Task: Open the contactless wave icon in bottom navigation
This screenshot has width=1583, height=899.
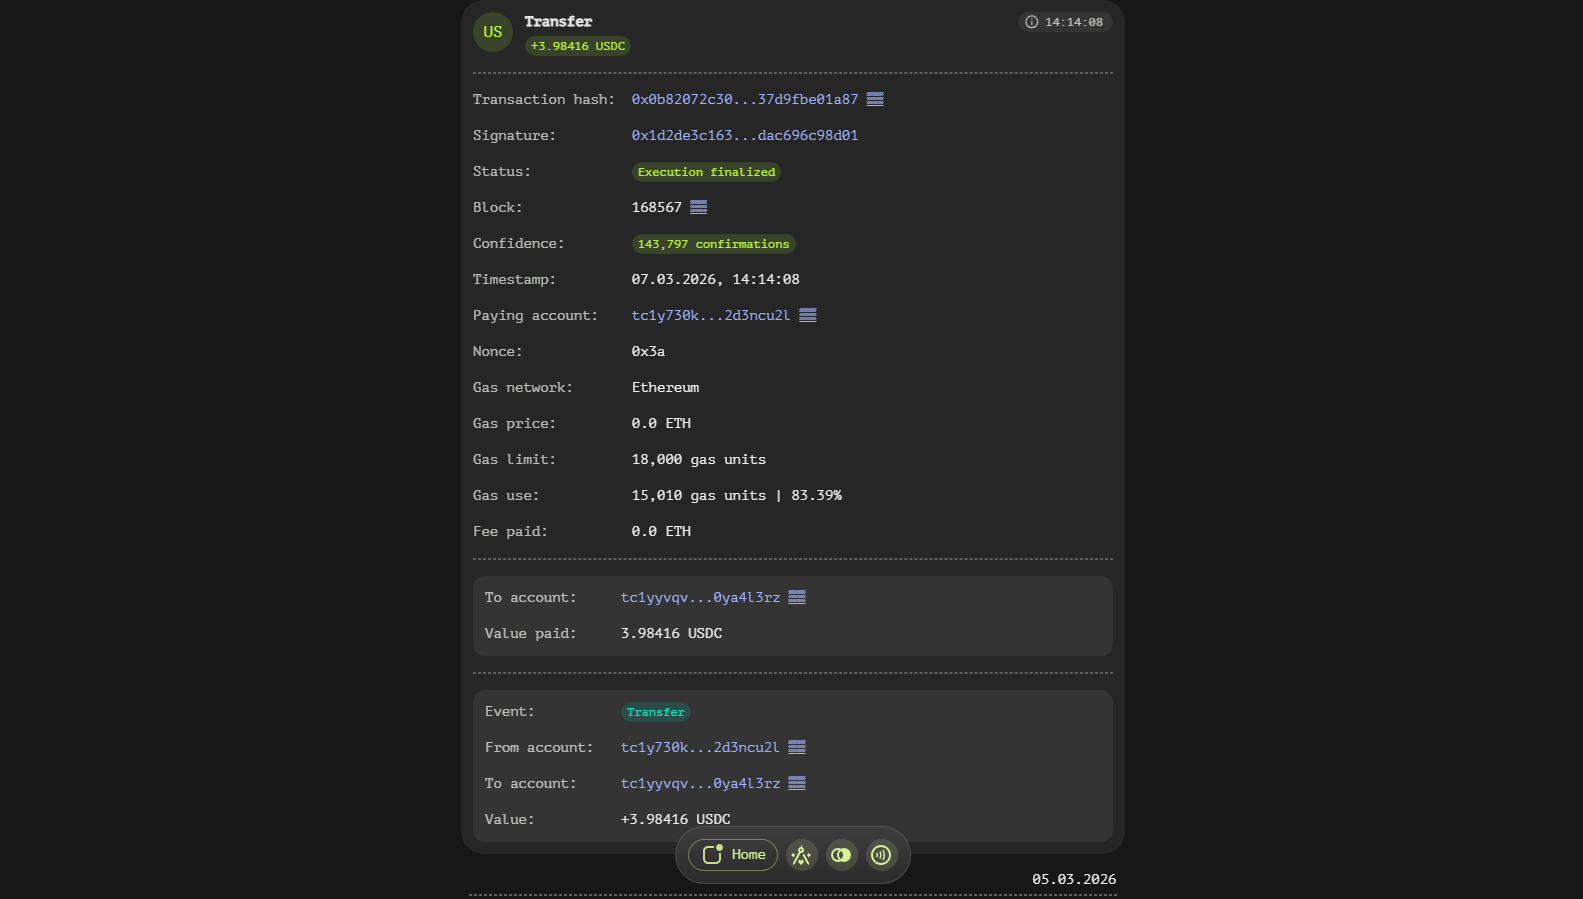Action: tap(881, 855)
